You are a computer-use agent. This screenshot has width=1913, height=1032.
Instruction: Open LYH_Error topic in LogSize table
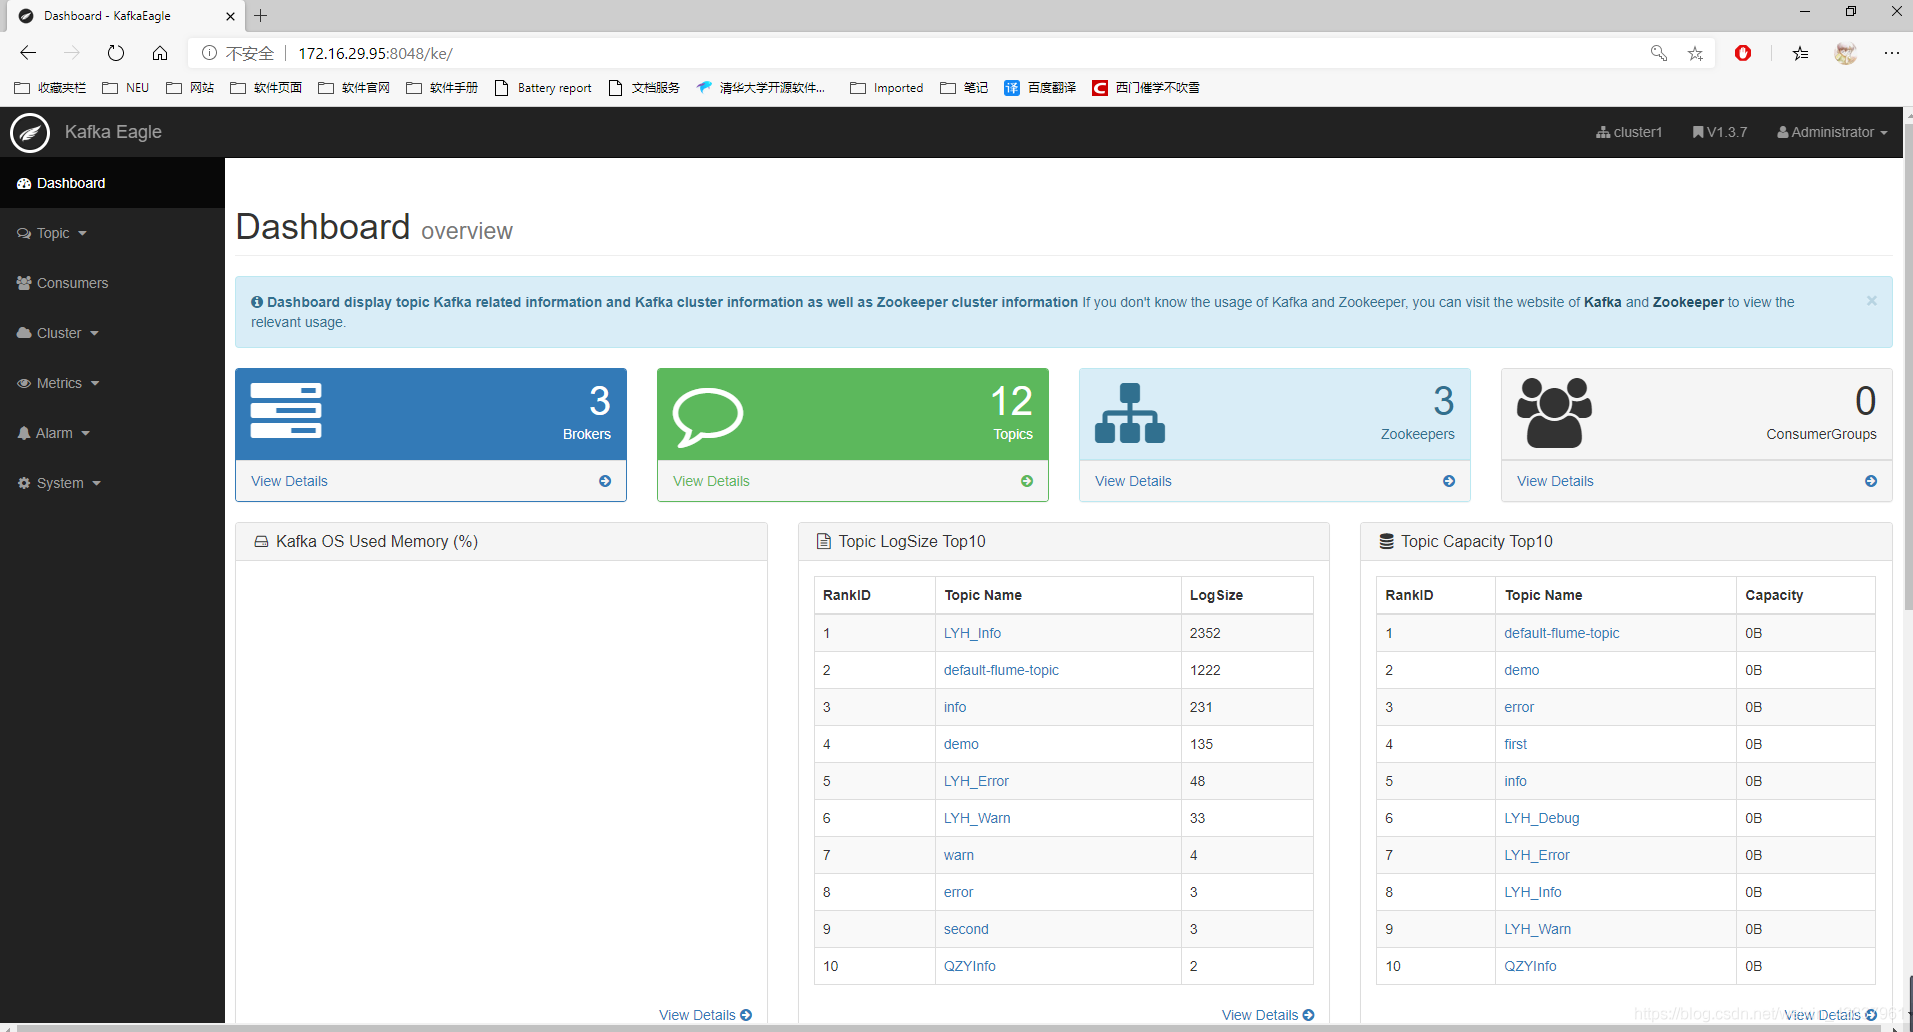(x=976, y=781)
